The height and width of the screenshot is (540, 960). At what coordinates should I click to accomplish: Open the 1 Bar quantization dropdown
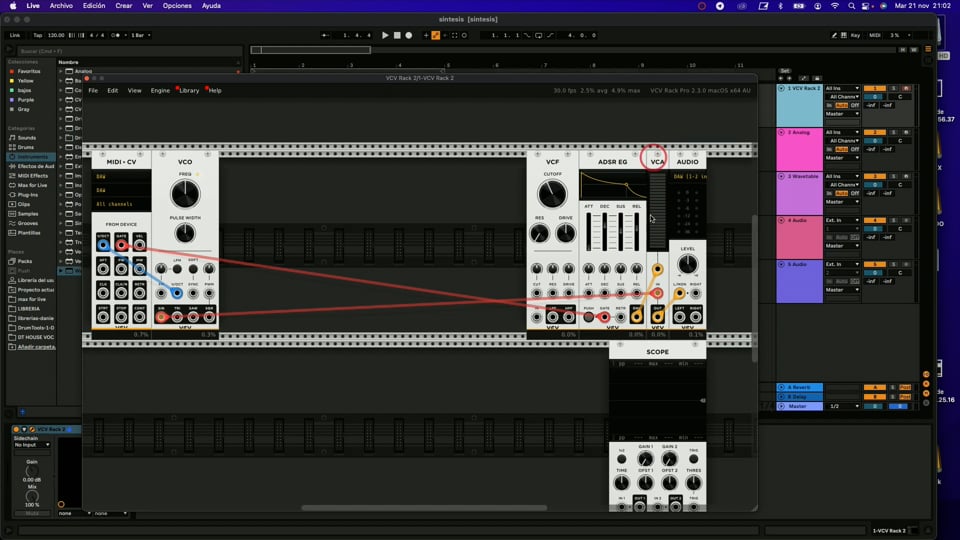tap(141, 36)
